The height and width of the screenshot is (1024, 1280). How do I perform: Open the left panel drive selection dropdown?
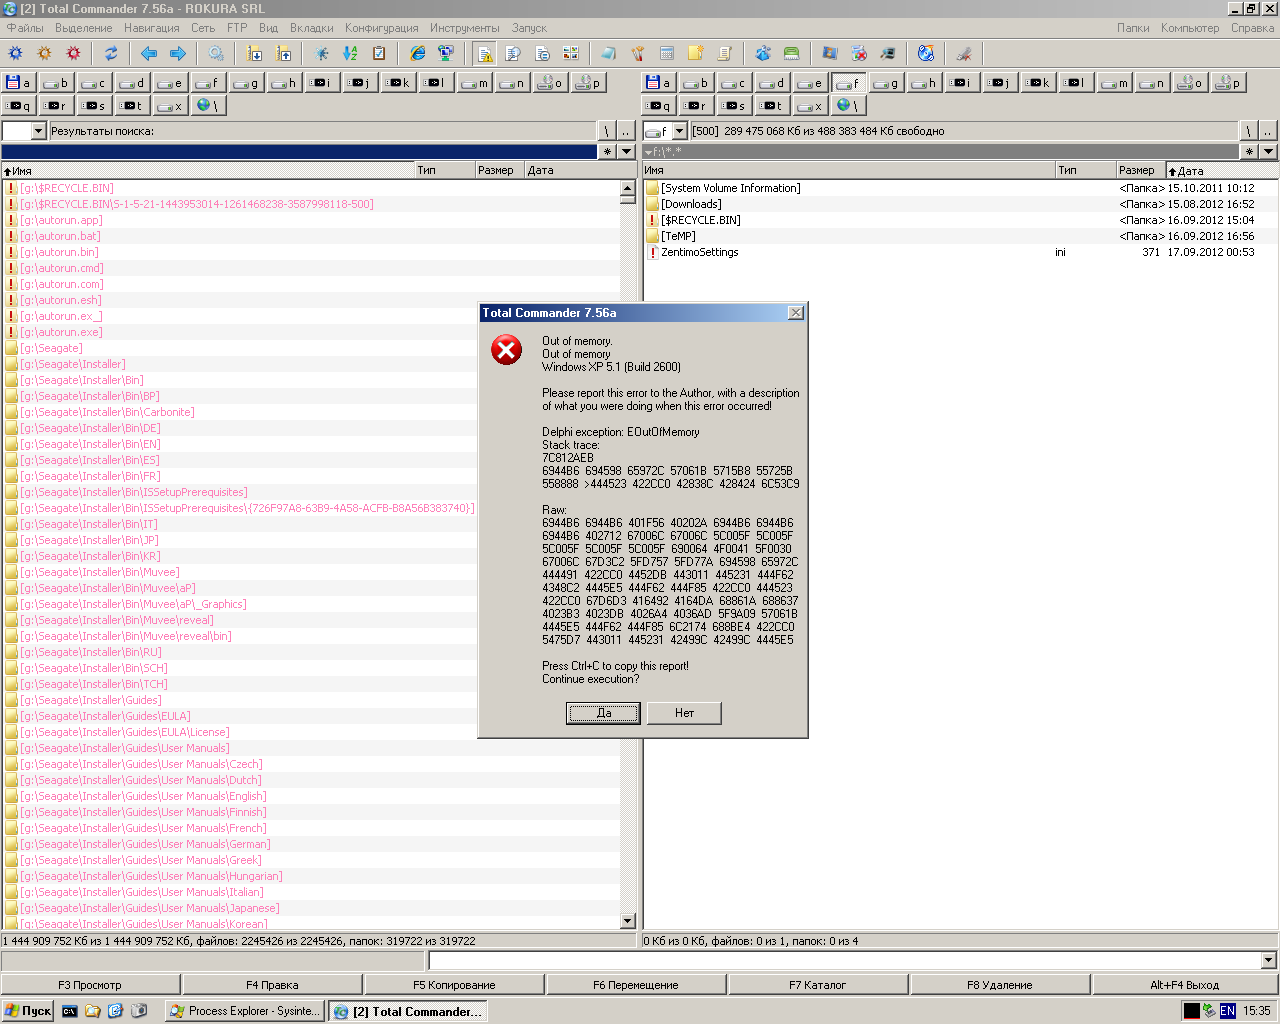click(39, 131)
